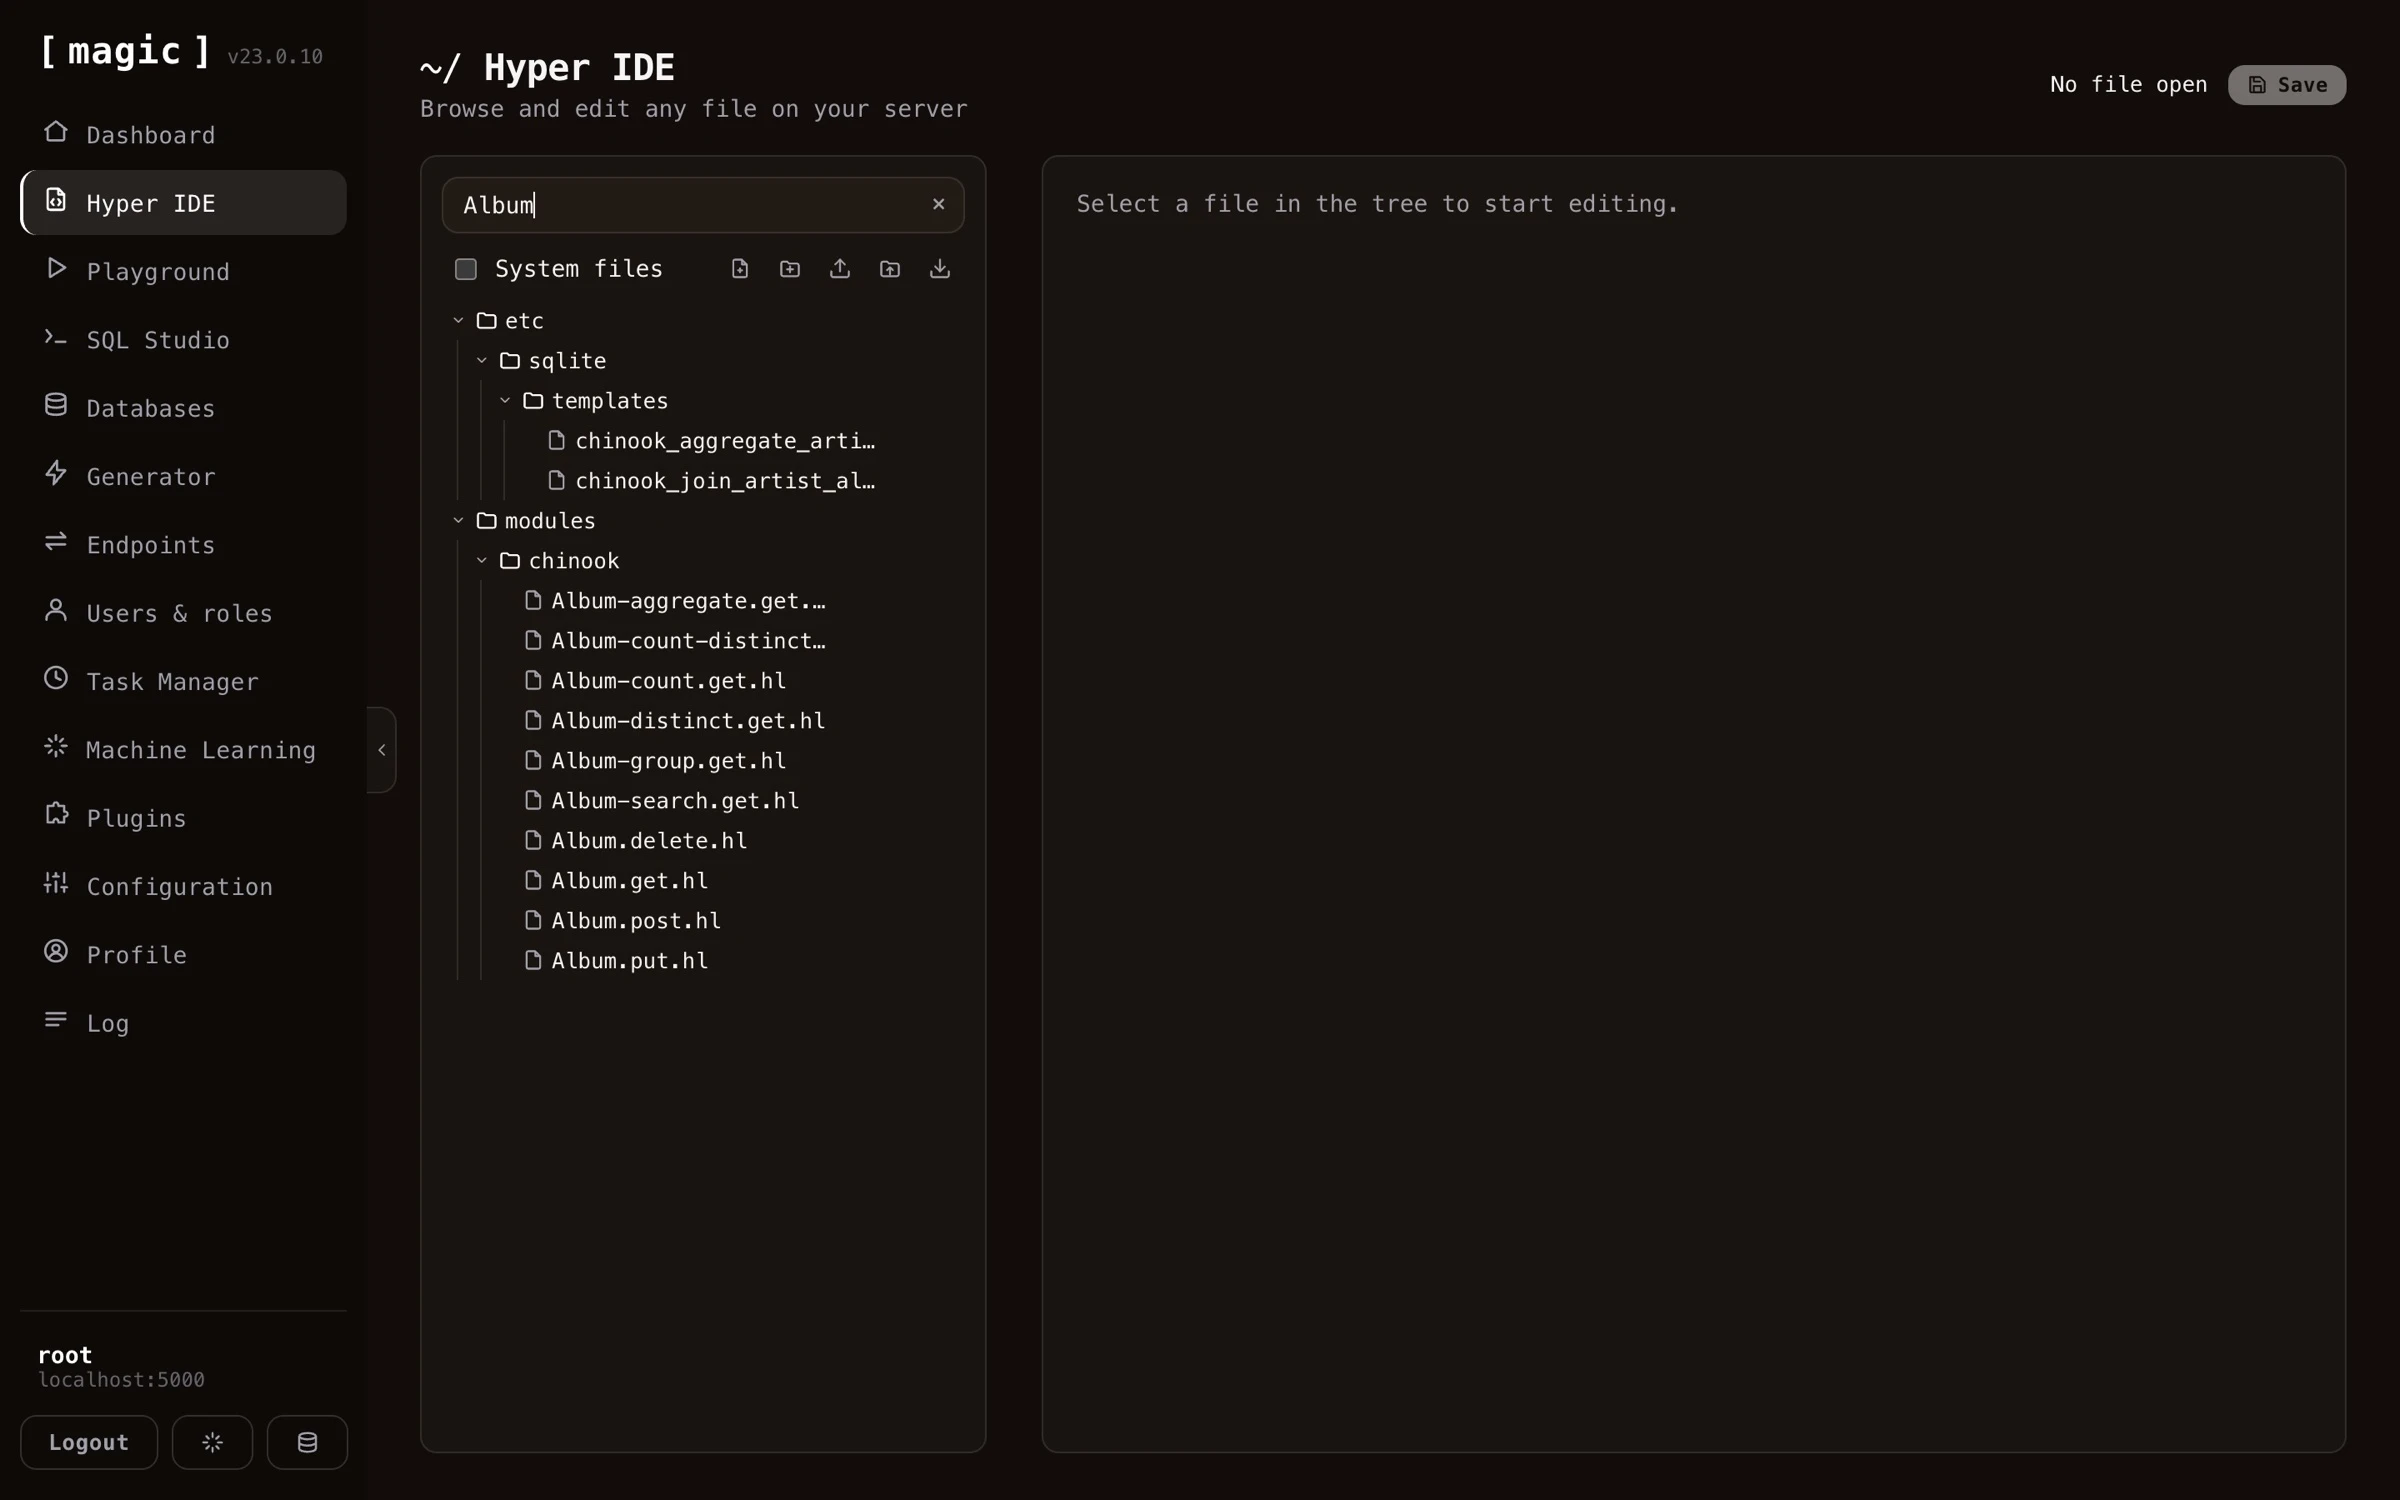Open the Plugins page
Image resolution: width=2400 pixels, height=1500 pixels.
(184, 818)
